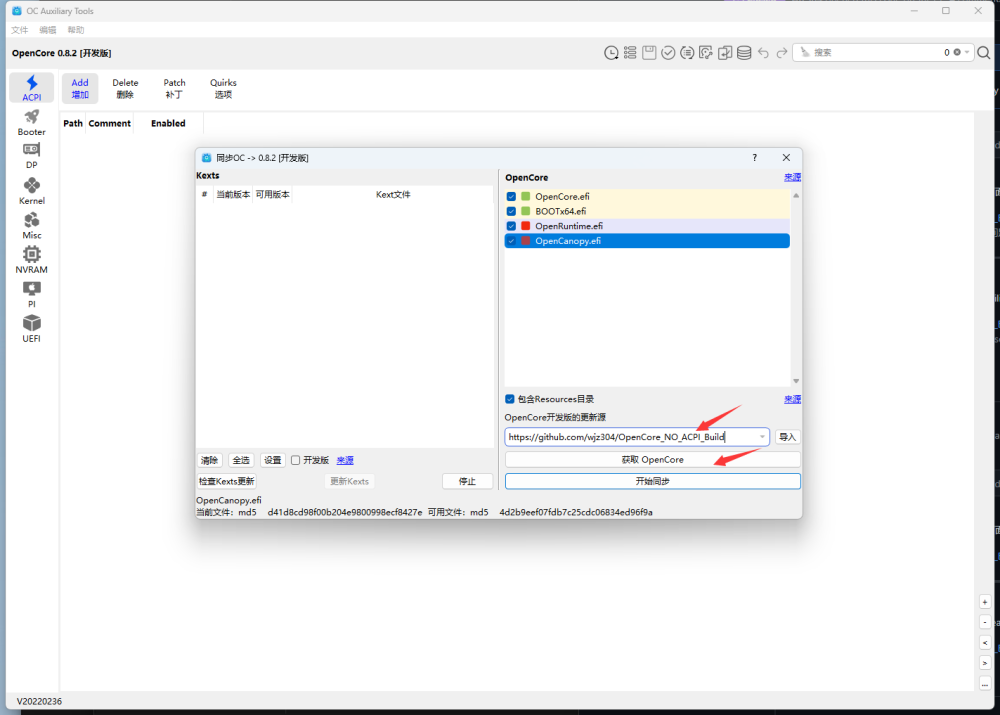Switch to the Add 增加 tab
The width and height of the screenshot is (1000, 715).
coord(80,88)
